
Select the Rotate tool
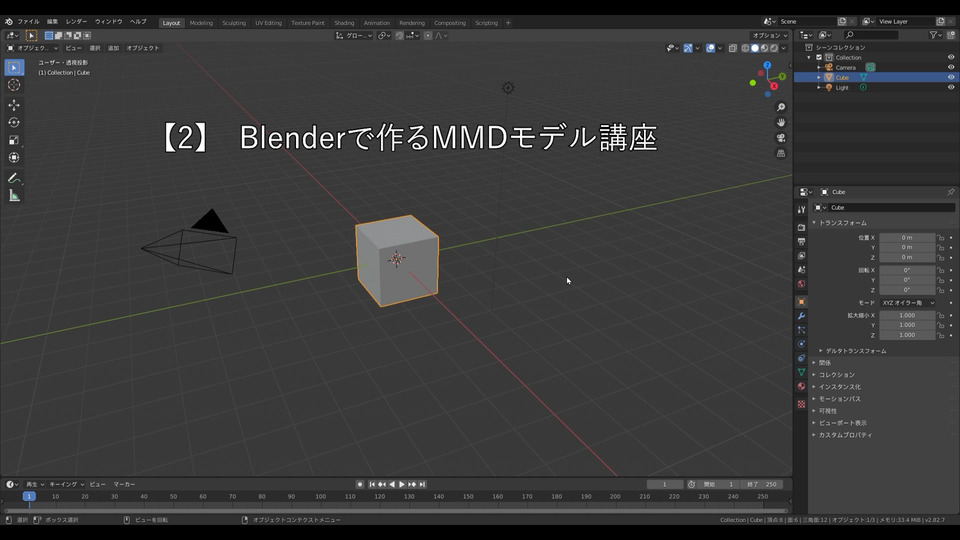[x=14, y=122]
